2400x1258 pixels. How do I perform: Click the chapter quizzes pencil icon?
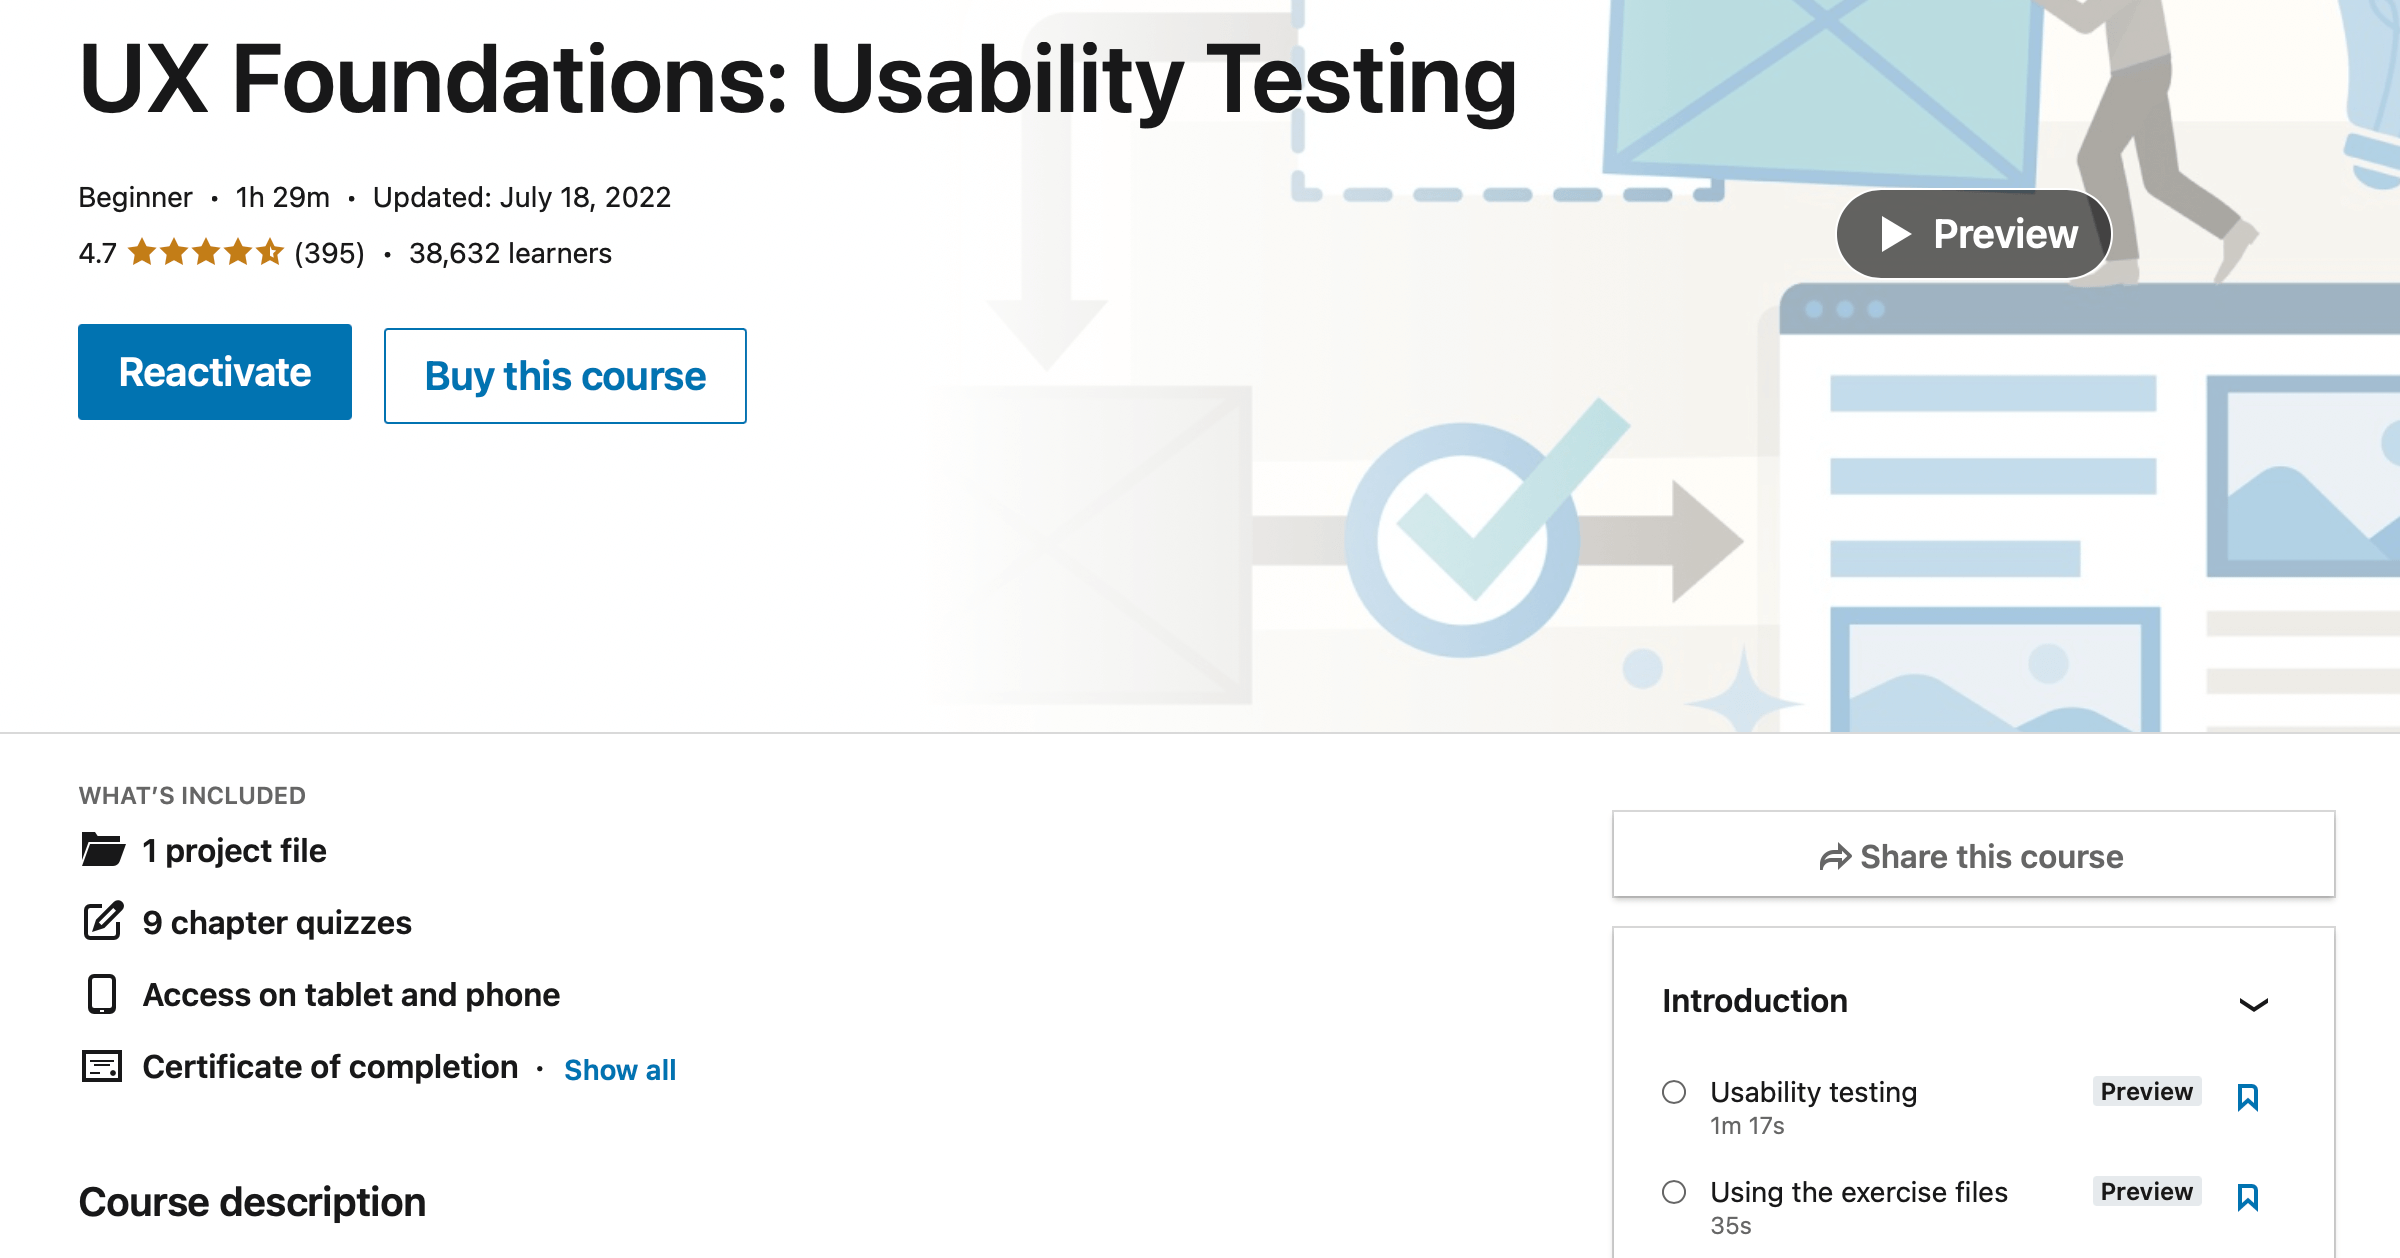tap(102, 922)
